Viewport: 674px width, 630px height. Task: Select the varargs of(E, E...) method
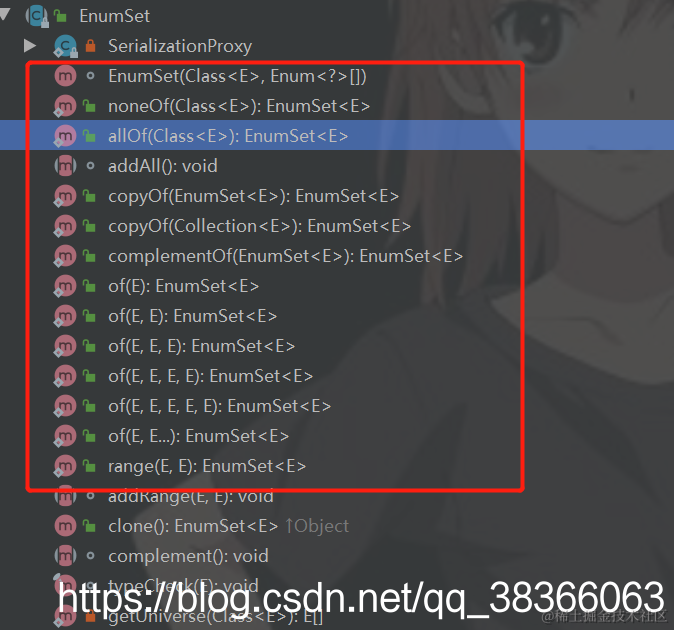click(199, 436)
